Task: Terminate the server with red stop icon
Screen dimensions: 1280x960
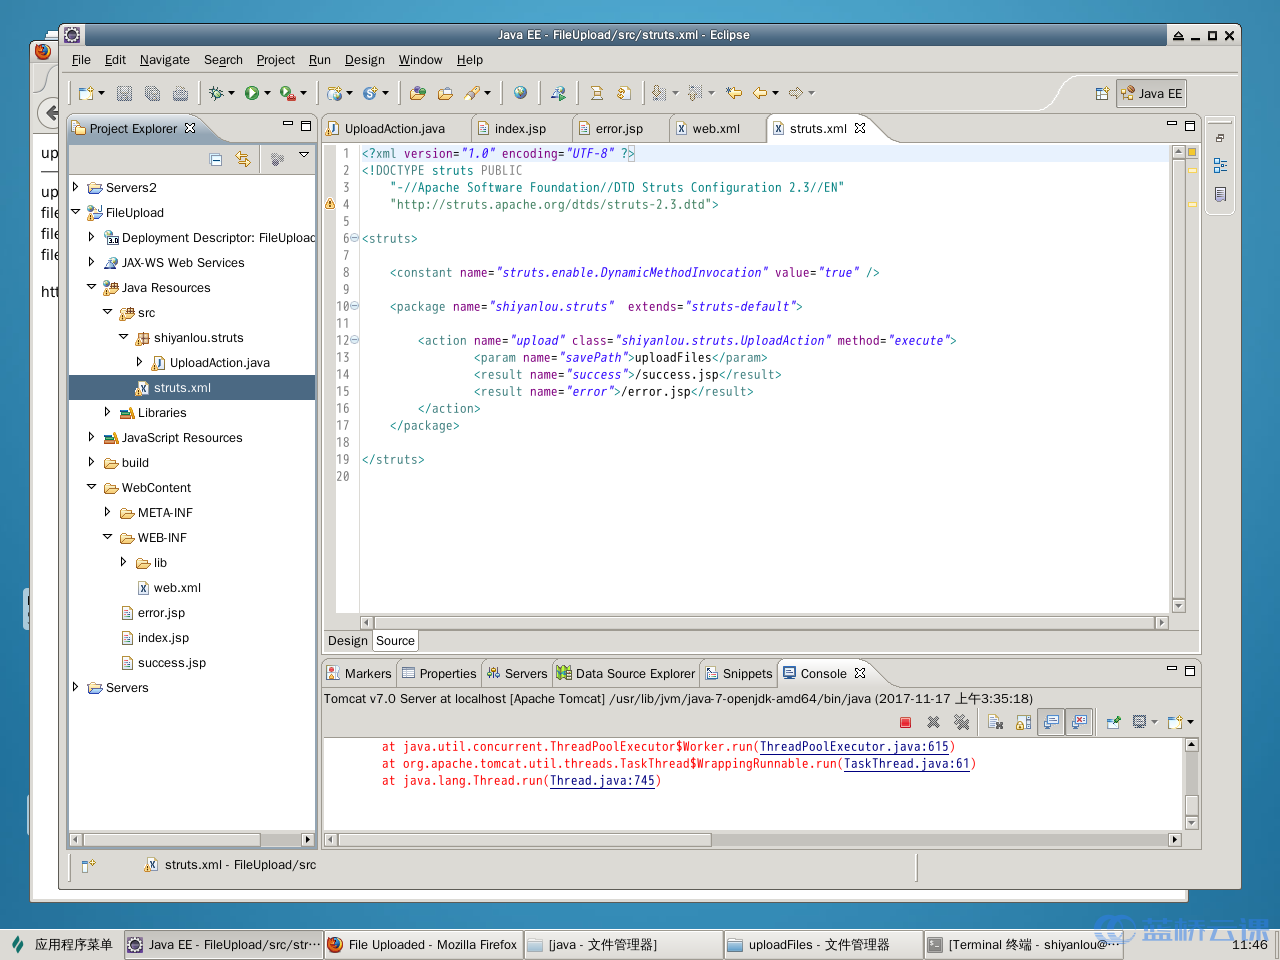Action: pos(905,722)
